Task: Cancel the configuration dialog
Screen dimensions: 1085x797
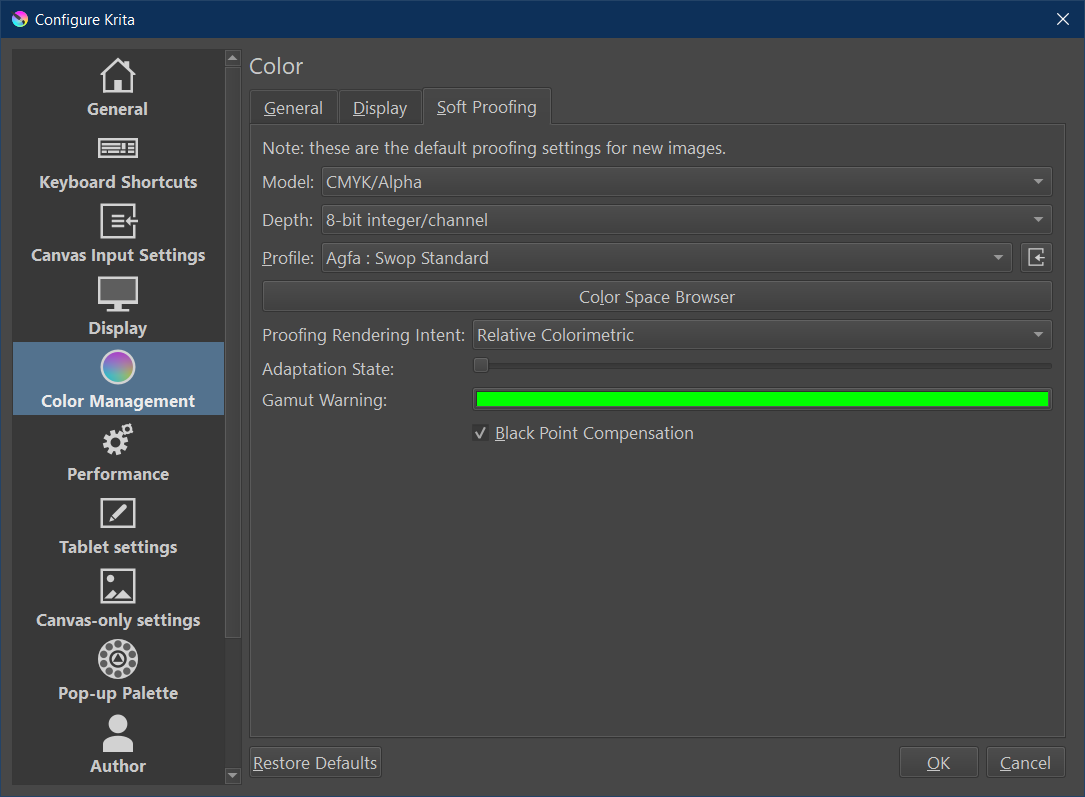Action: click(x=1025, y=762)
